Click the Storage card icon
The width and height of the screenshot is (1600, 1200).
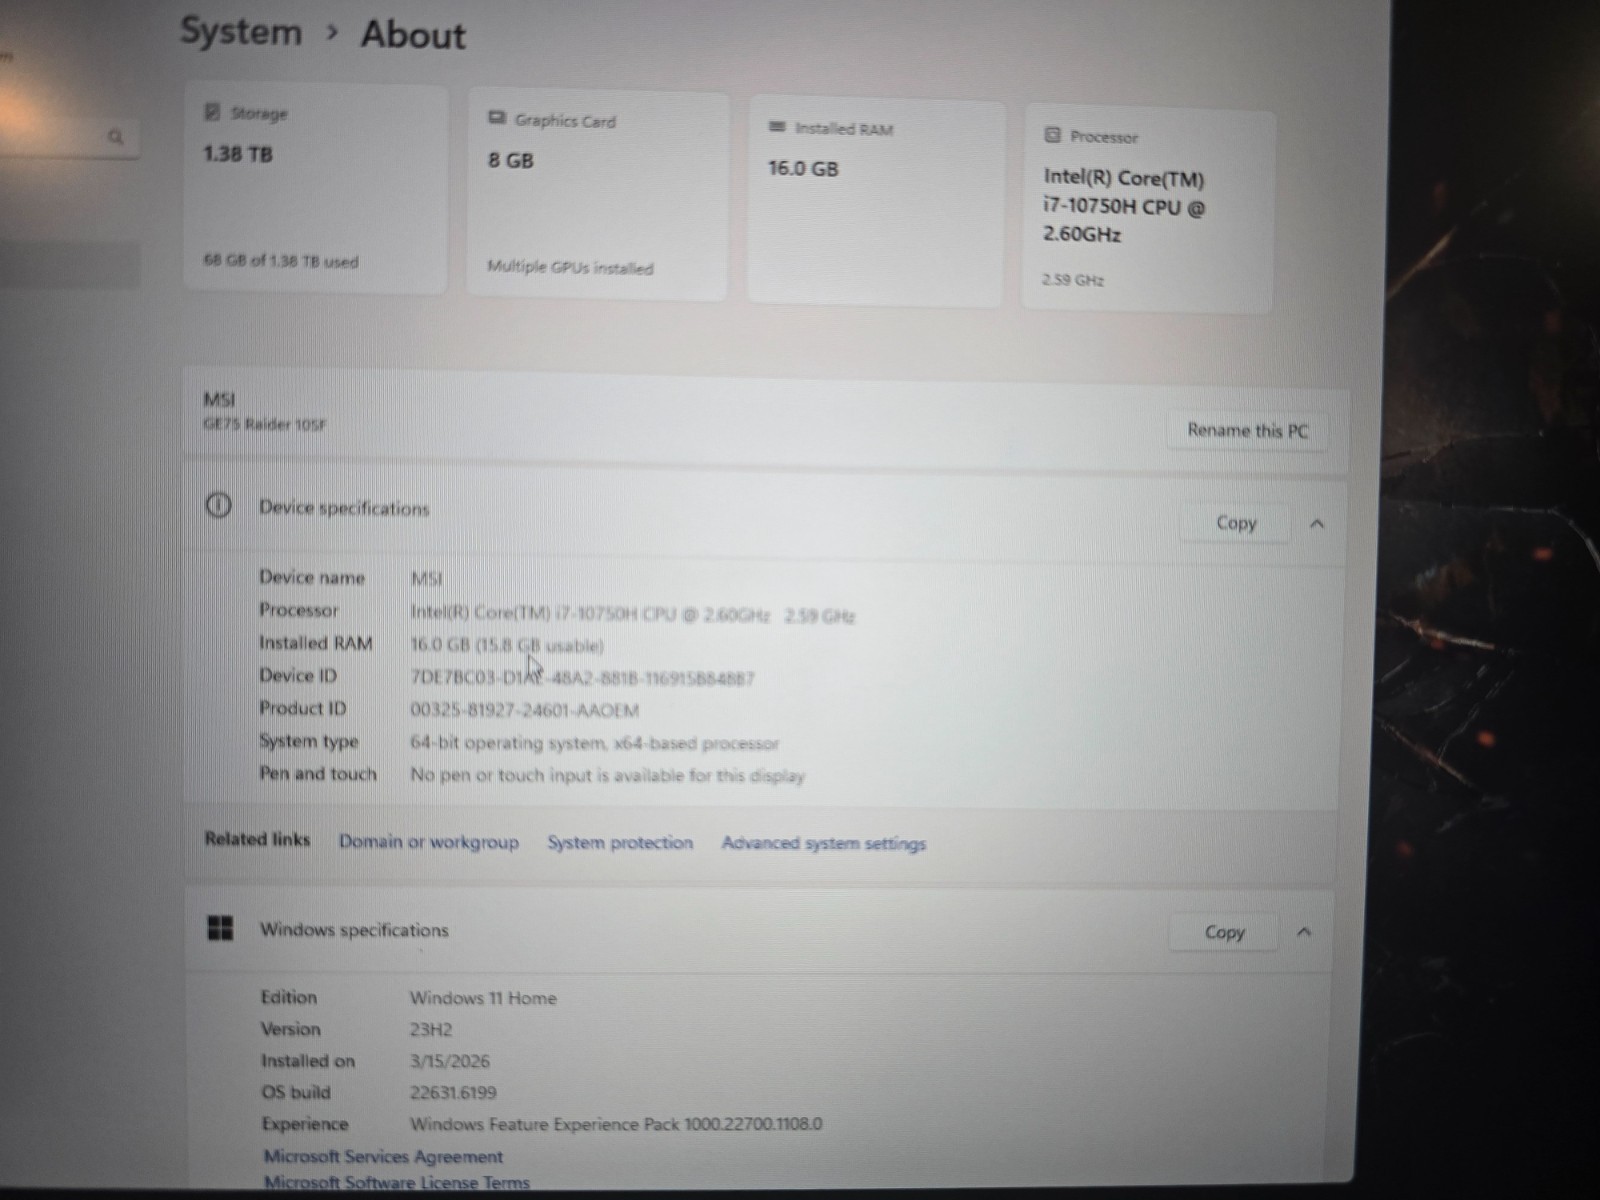[x=212, y=112]
